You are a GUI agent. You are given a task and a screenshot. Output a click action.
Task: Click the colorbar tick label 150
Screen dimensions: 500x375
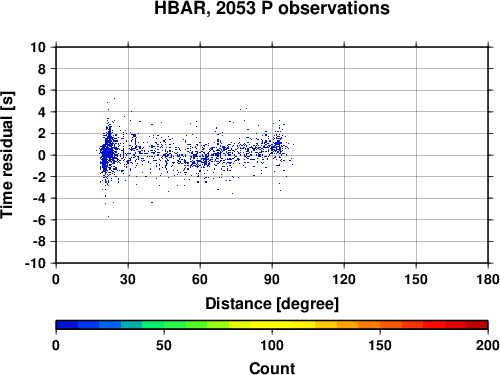(380, 345)
